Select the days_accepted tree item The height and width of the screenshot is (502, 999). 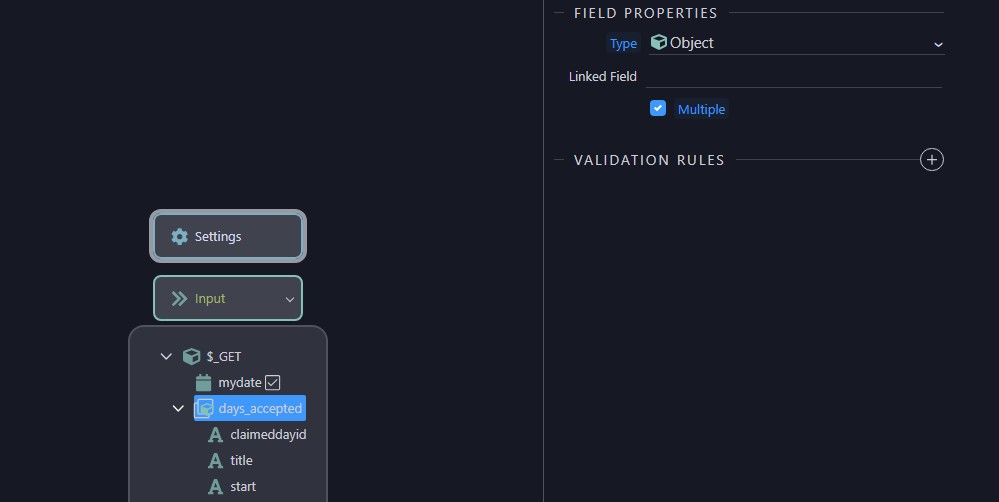tap(250, 408)
